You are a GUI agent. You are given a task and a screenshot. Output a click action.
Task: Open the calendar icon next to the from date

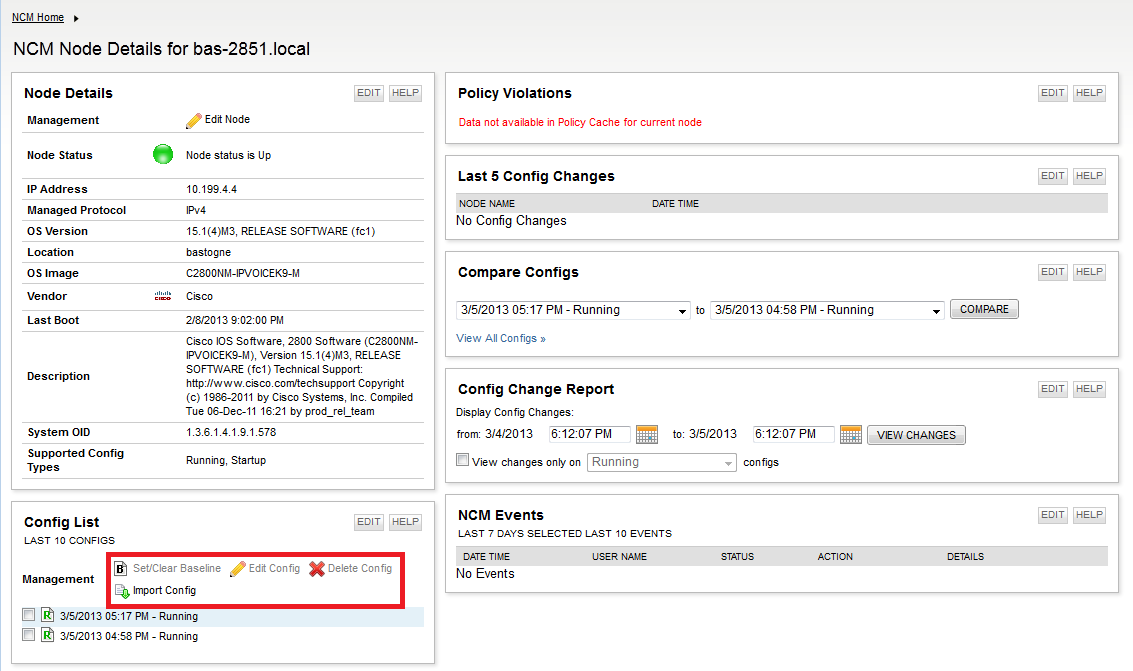[x=646, y=434]
